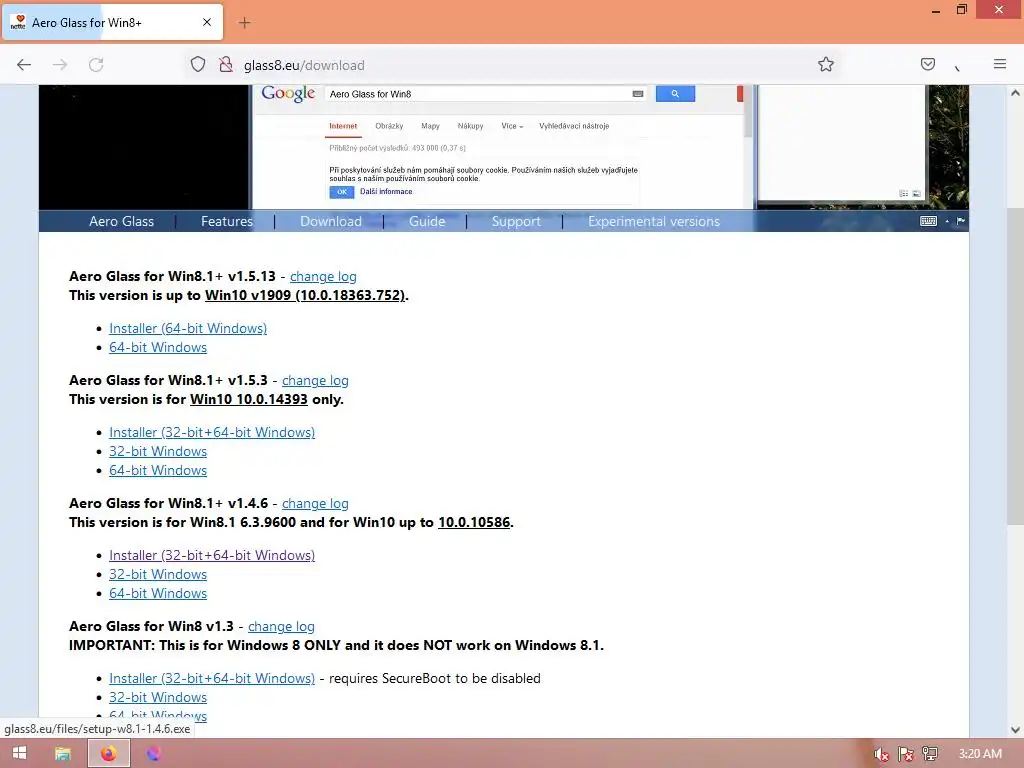Click the banner screenshot image
This screenshot has width=1024, height=768.
504,147
